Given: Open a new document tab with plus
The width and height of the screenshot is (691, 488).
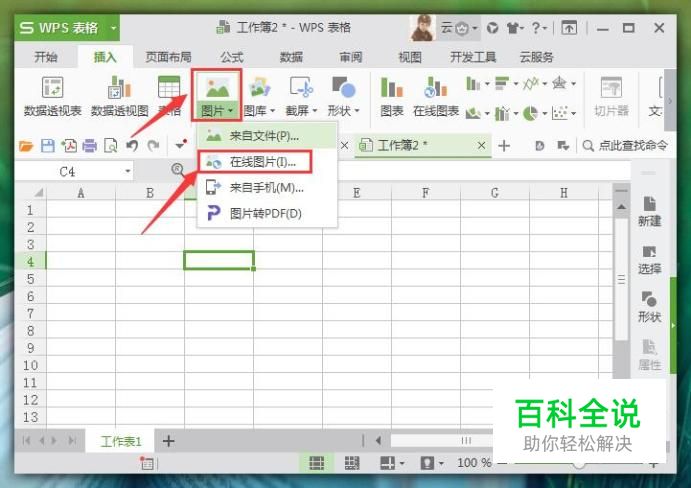Looking at the screenshot, I should pyautogui.click(x=504, y=145).
